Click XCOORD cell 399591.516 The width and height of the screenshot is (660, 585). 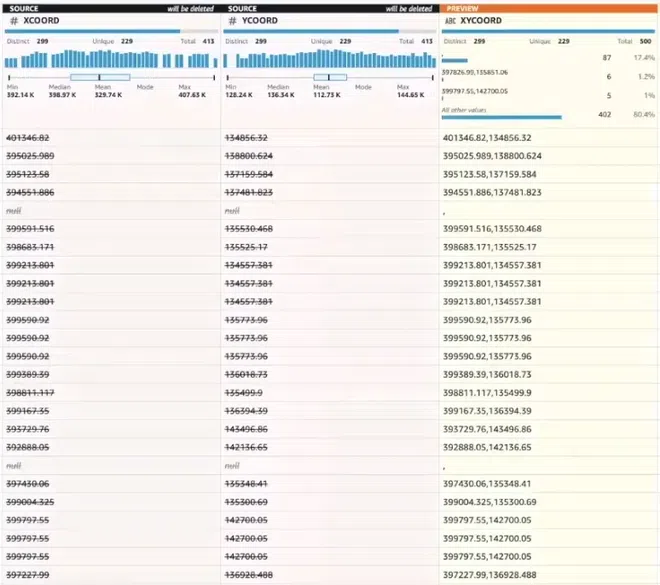click(x=30, y=229)
